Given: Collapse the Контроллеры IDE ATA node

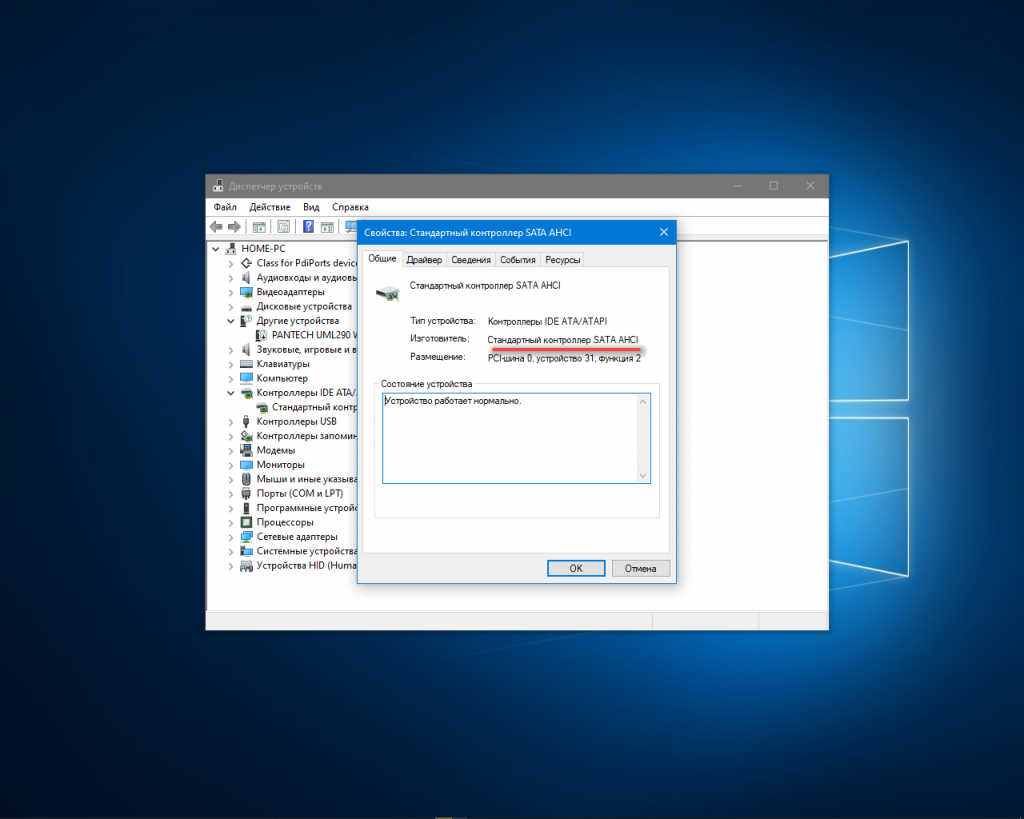Looking at the screenshot, I should [231, 393].
